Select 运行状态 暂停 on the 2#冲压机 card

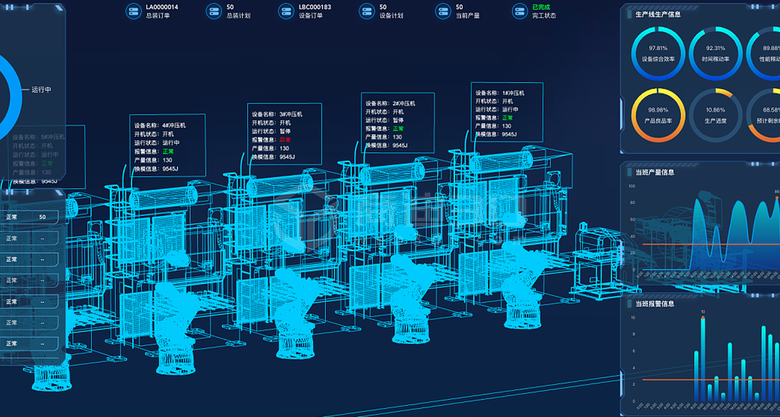tap(385, 120)
